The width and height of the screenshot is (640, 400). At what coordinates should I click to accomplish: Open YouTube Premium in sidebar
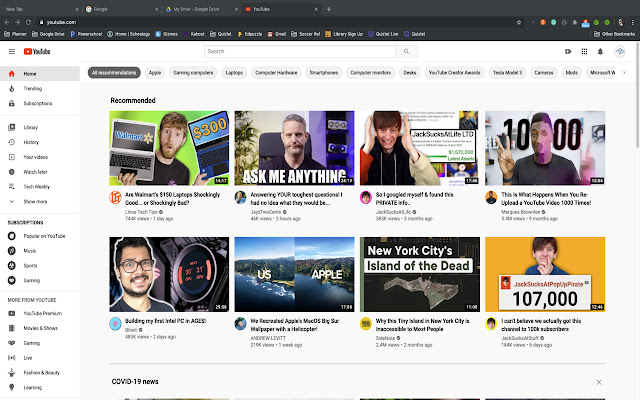40,313
